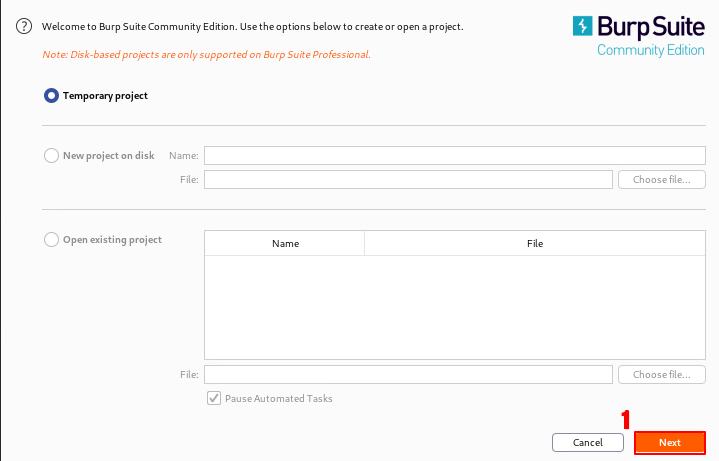Click the Community Edition label under the logo
The image size is (719, 461).
(650, 50)
